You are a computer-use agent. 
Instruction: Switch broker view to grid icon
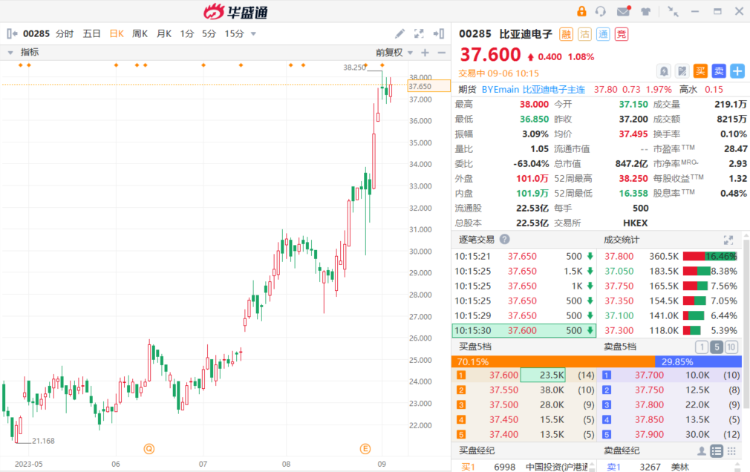pyautogui.click(x=731, y=450)
